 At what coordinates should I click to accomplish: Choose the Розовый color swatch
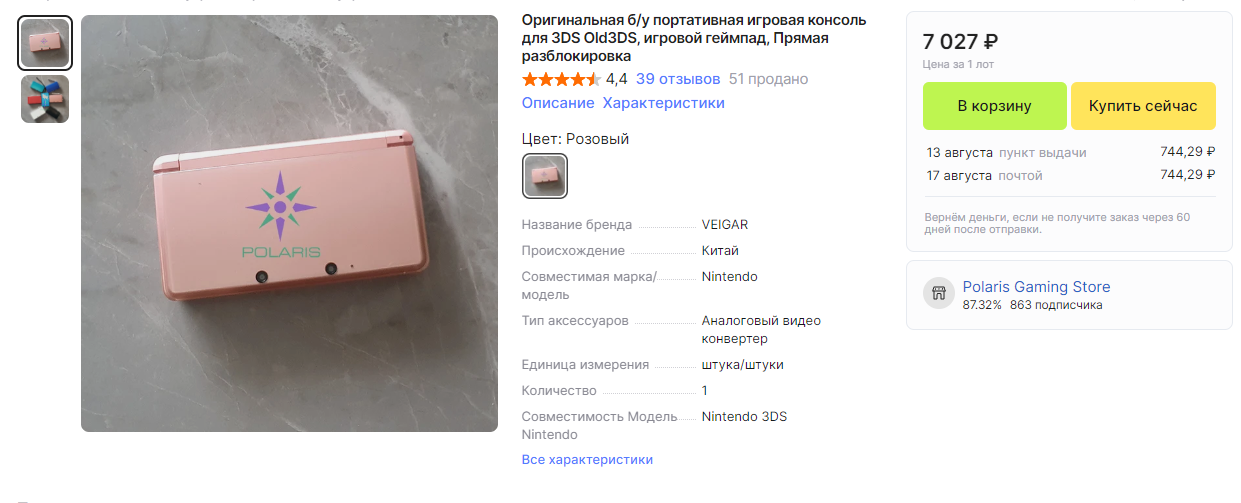(545, 176)
